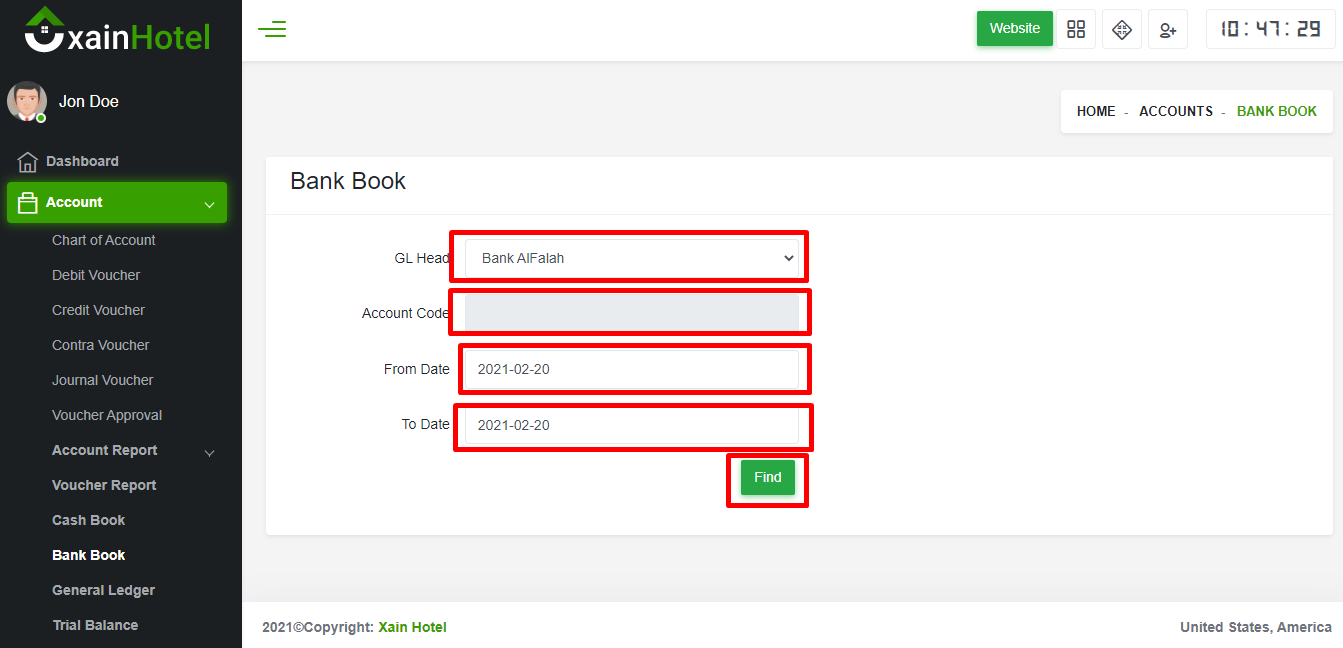Click Jon Doe's profile avatar
Image resolution: width=1343 pixels, height=648 pixels.
pyautogui.click(x=27, y=101)
